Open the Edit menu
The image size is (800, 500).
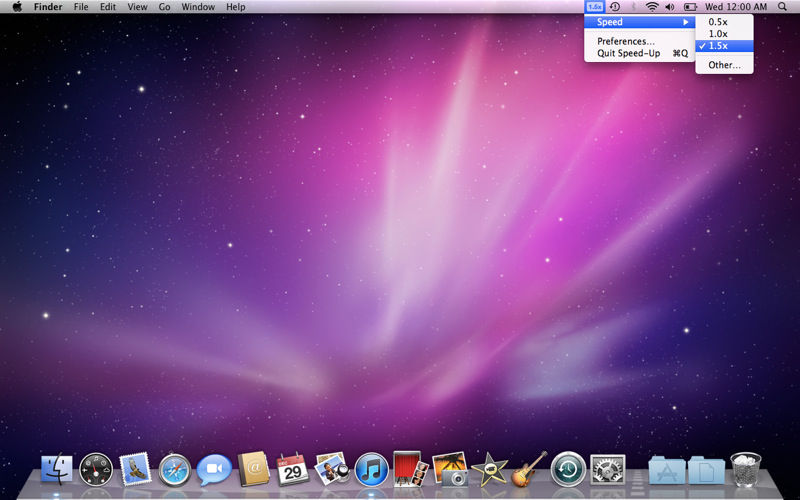click(108, 7)
